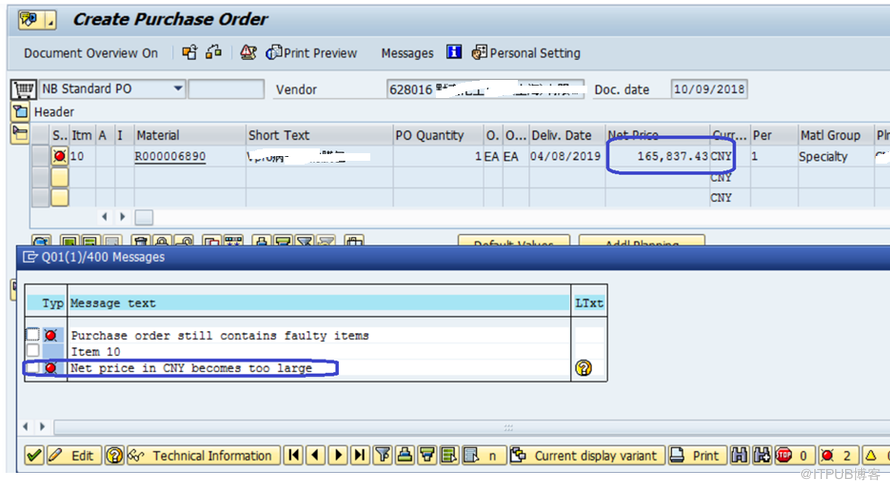
Task: Click the messages horizontal scrollbar track
Action: tap(471, 427)
